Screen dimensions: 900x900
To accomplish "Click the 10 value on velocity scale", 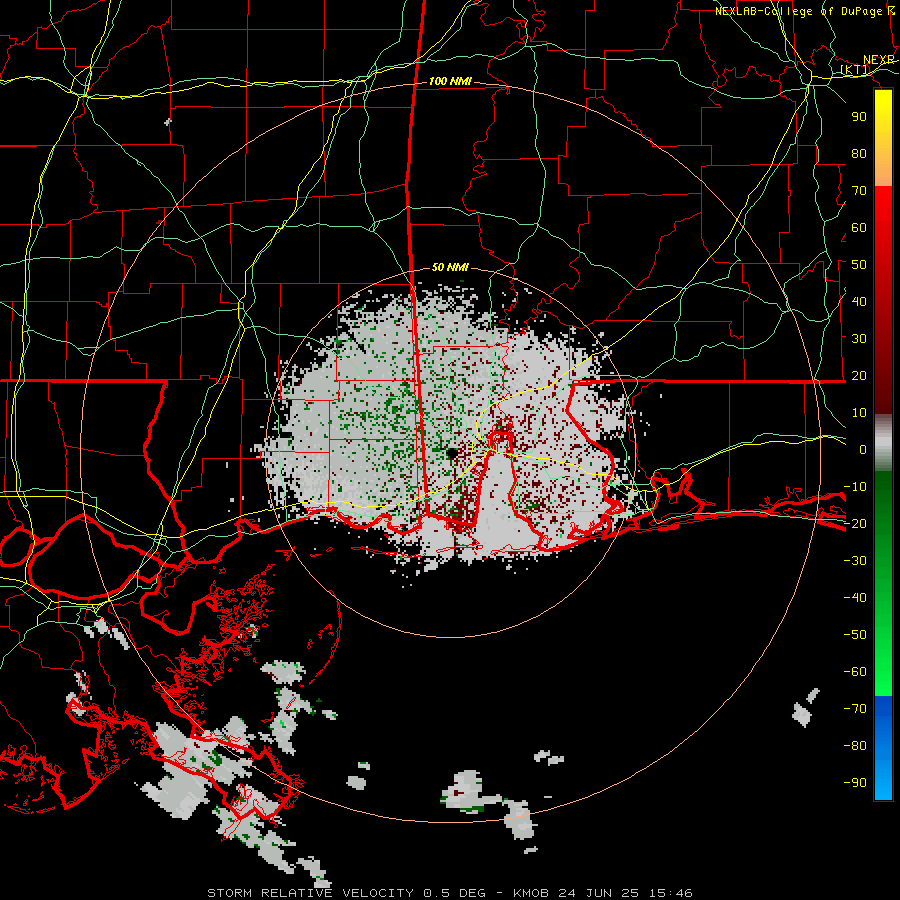I will click(x=859, y=413).
